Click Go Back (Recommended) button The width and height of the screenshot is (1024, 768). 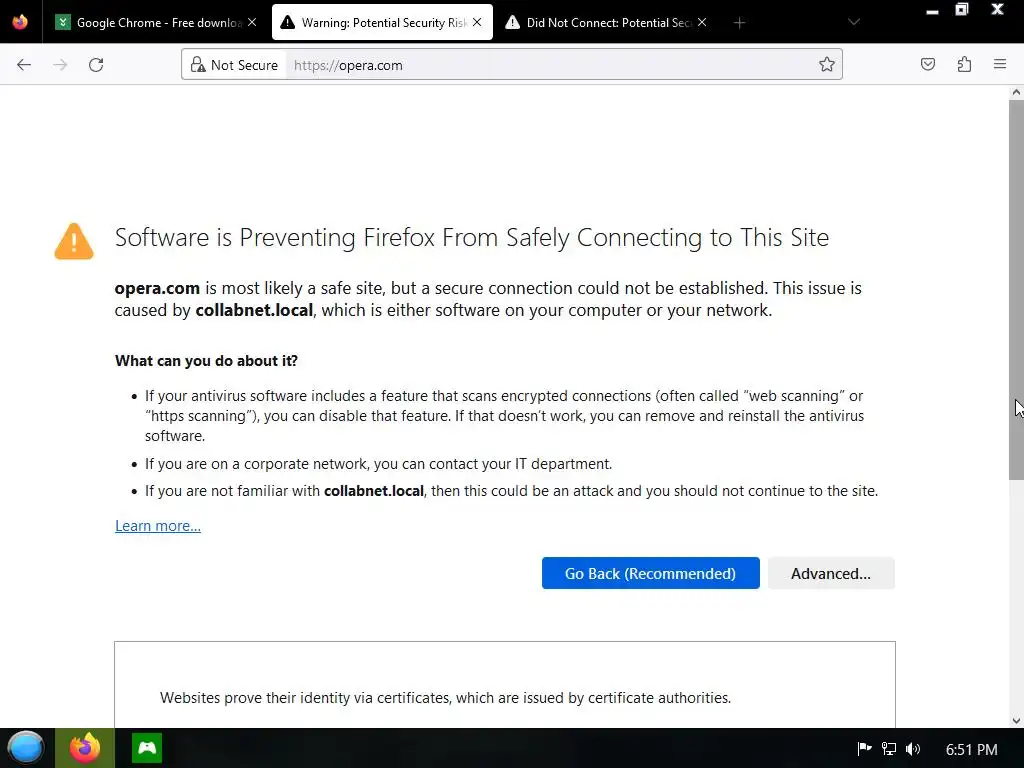tap(650, 573)
